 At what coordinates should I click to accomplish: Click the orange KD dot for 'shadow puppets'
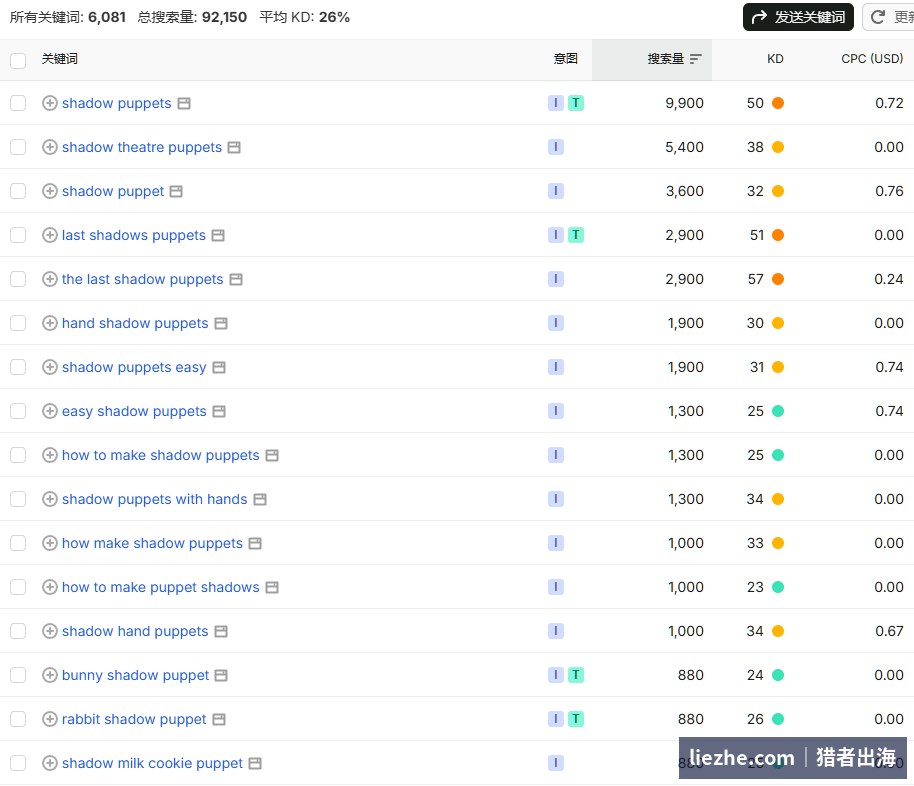click(778, 103)
